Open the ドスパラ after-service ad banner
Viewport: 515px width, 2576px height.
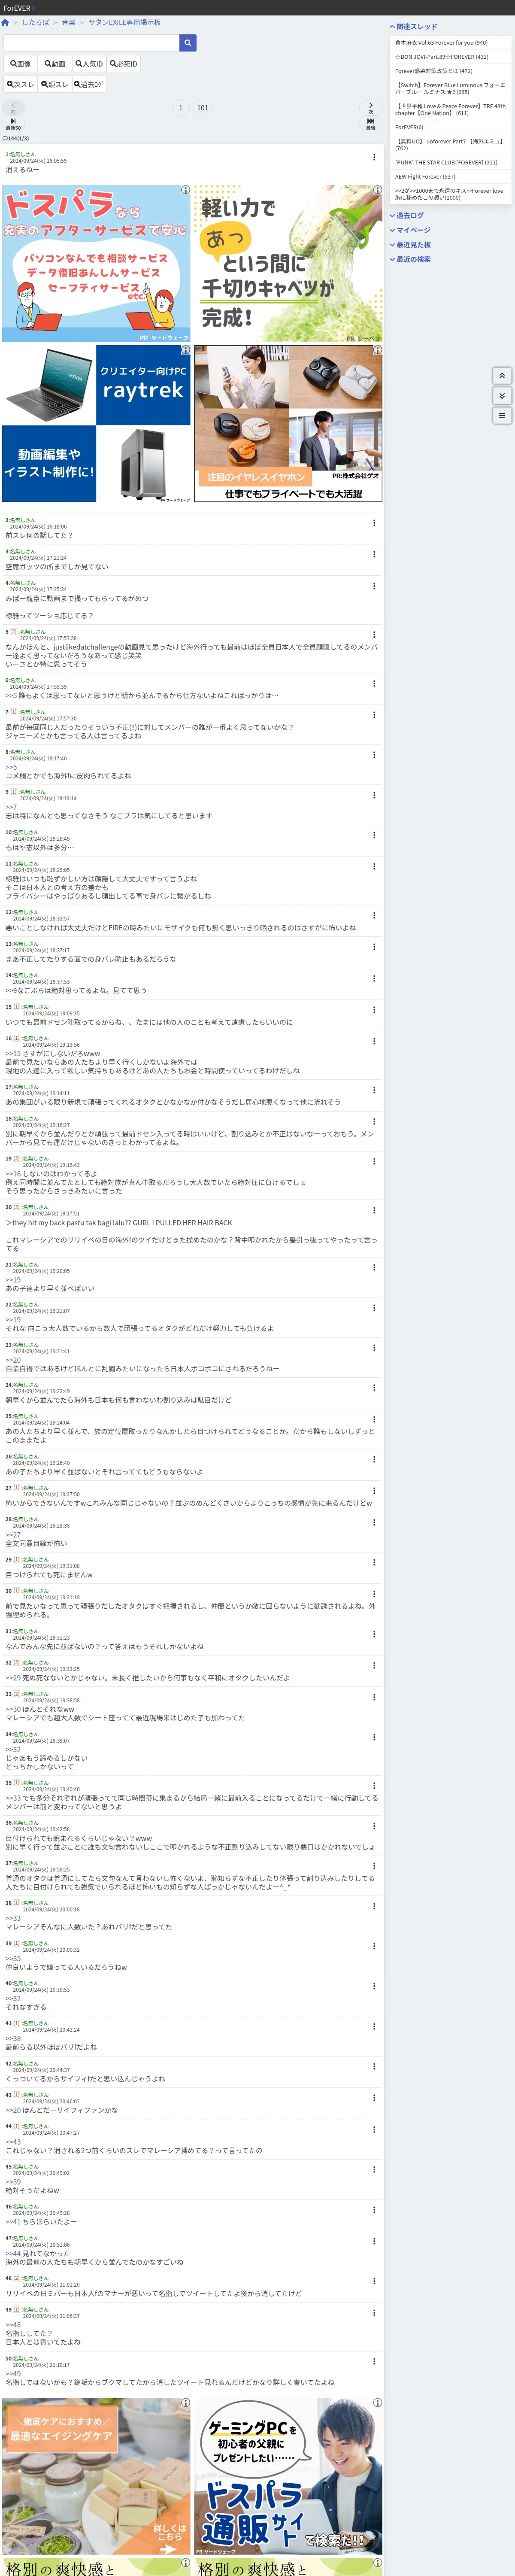(96, 263)
